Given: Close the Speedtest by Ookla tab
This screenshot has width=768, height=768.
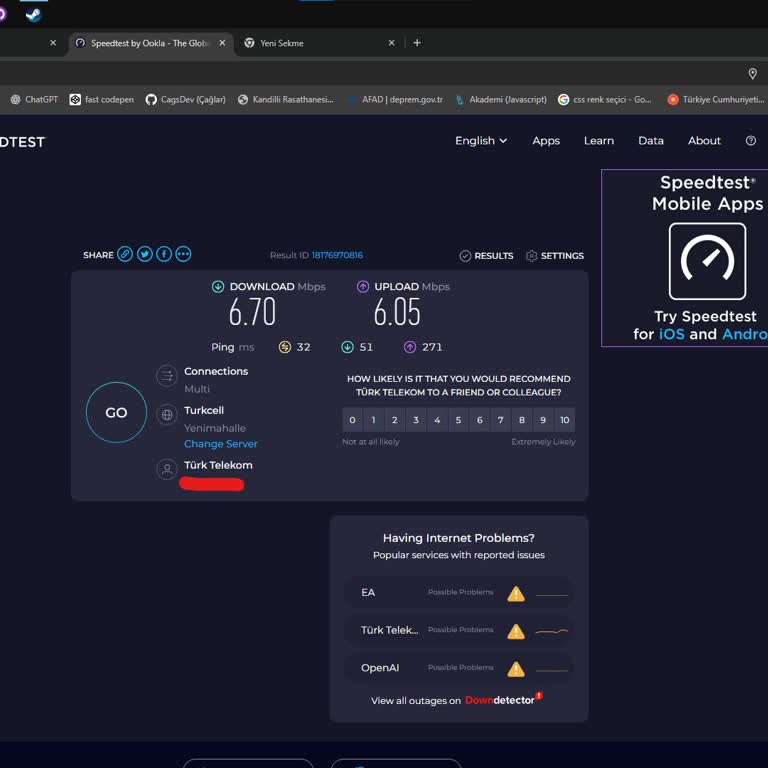Looking at the screenshot, I should (222, 43).
